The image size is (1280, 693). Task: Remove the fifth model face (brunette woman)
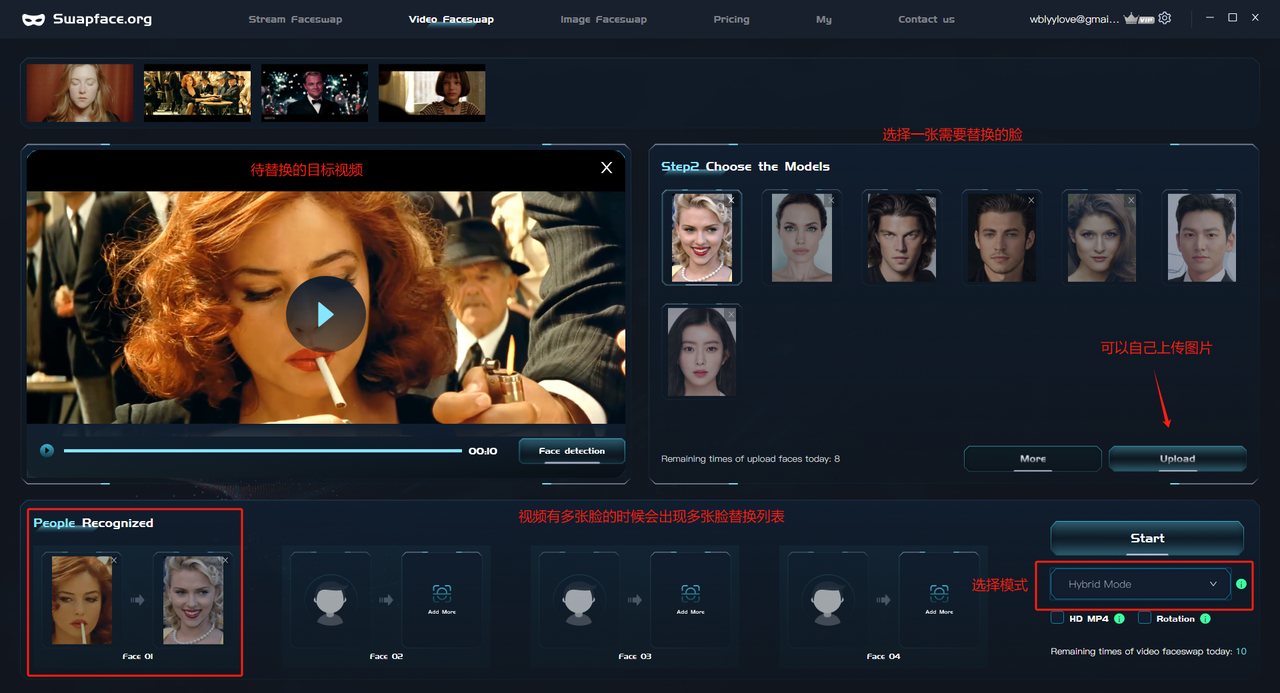coord(1131,200)
